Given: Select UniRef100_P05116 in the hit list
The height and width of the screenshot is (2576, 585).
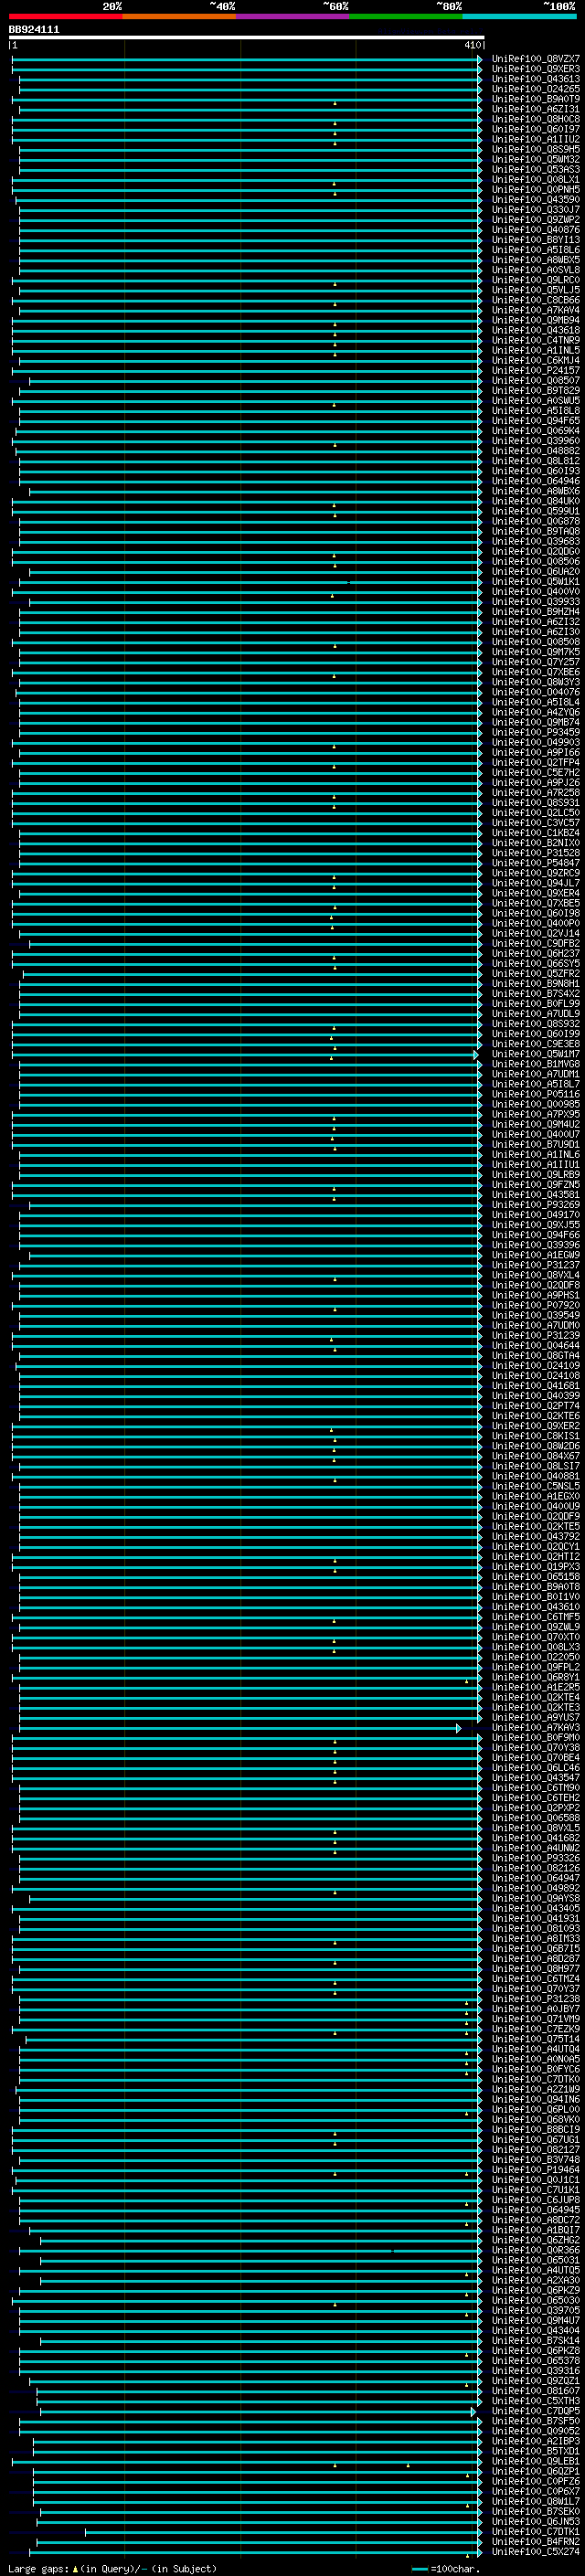Looking at the screenshot, I should click(x=536, y=1094).
